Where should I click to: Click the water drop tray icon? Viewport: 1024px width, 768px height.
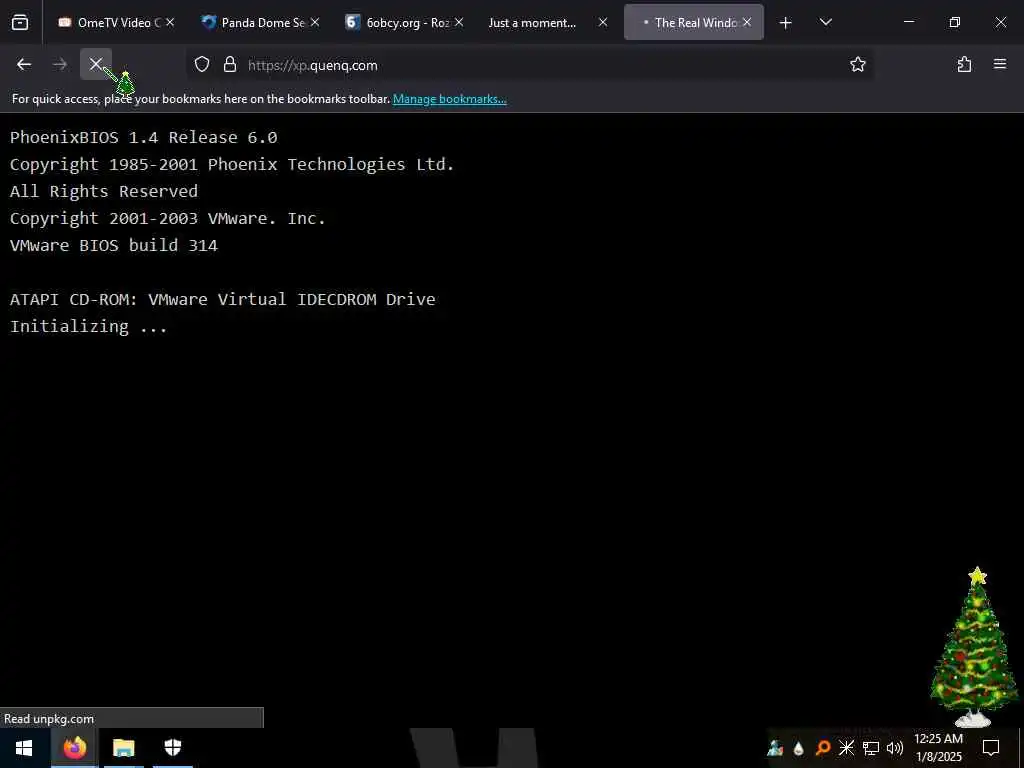tap(799, 748)
